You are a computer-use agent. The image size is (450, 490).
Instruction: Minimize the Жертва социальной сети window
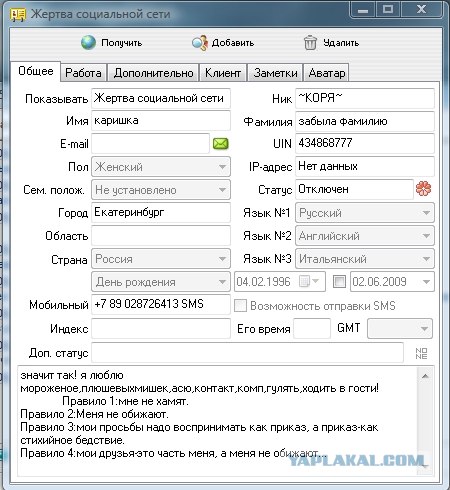pos(363,10)
